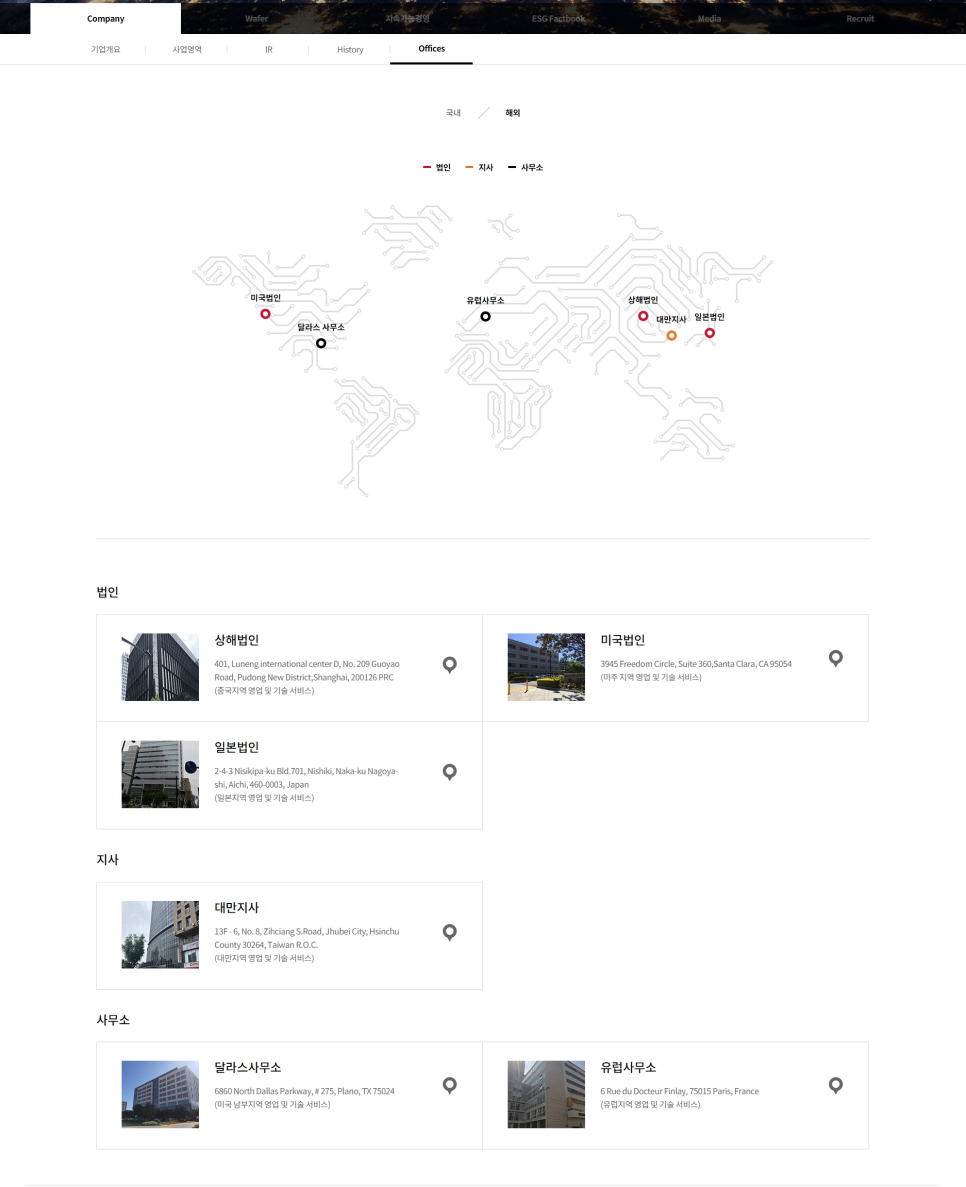Viewport: 966px width, 1187px height.
Task: Open the location pin for 대만지사
Action: coord(450,932)
